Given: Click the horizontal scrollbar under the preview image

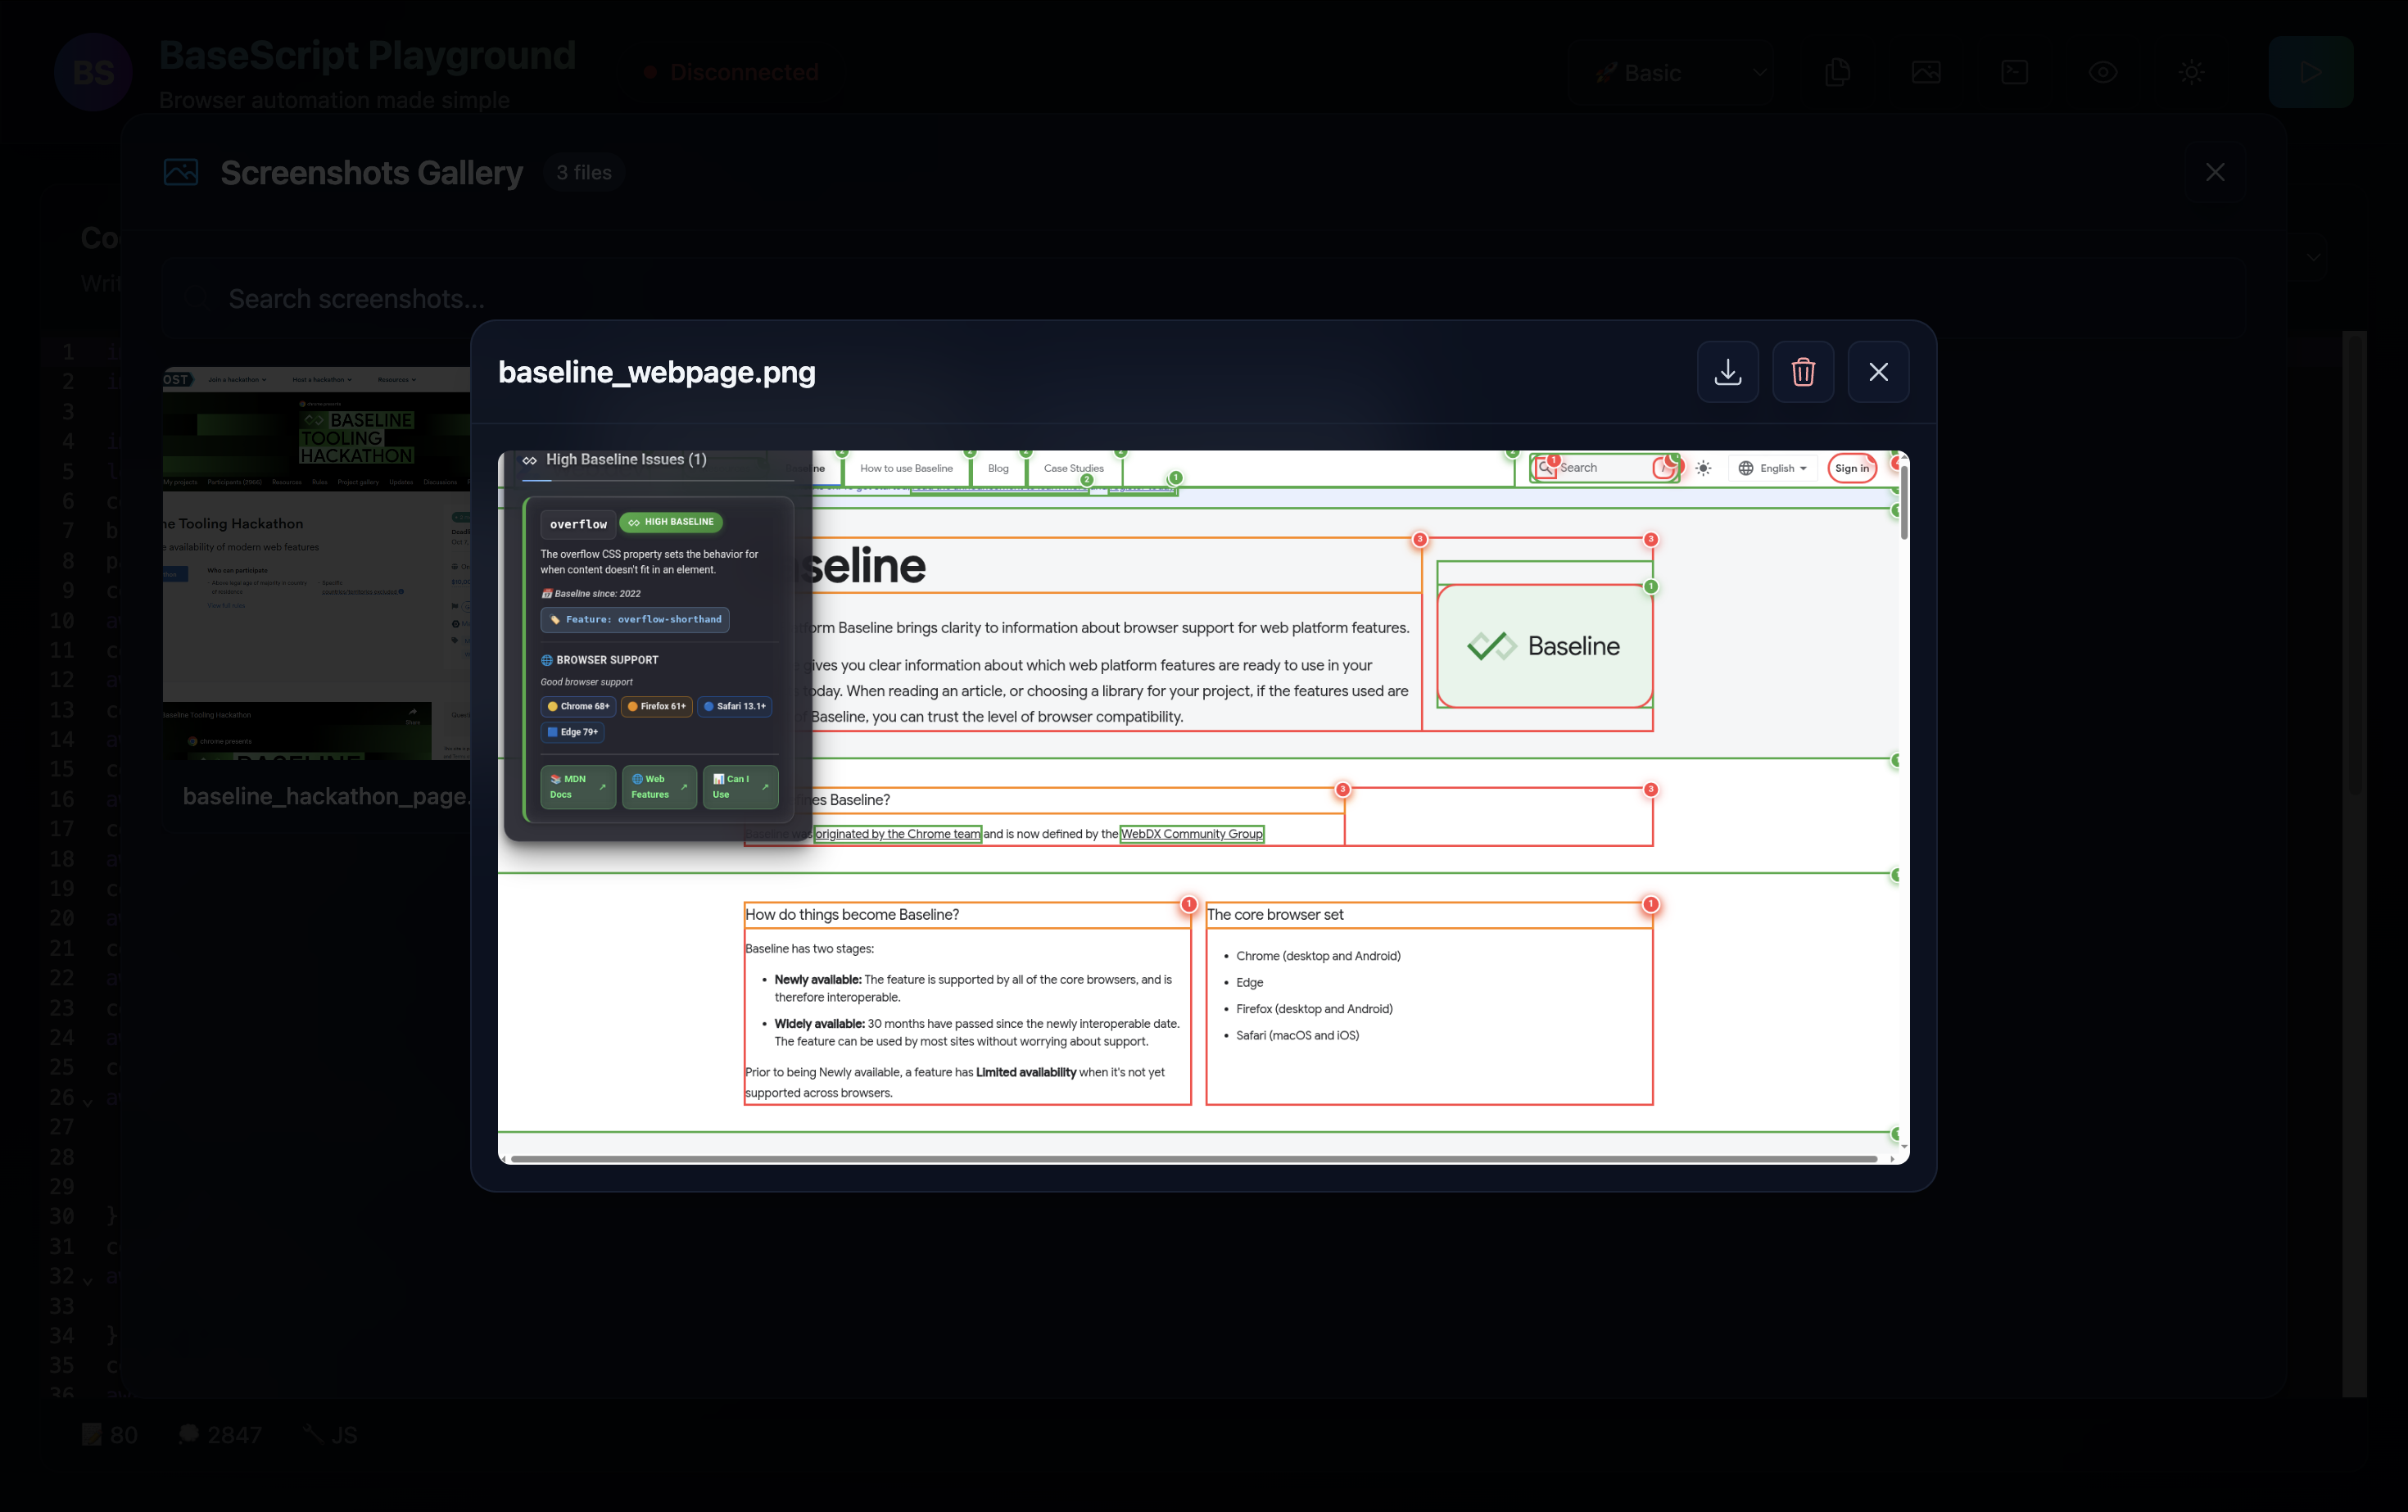Looking at the screenshot, I should pyautogui.click(x=1190, y=1158).
